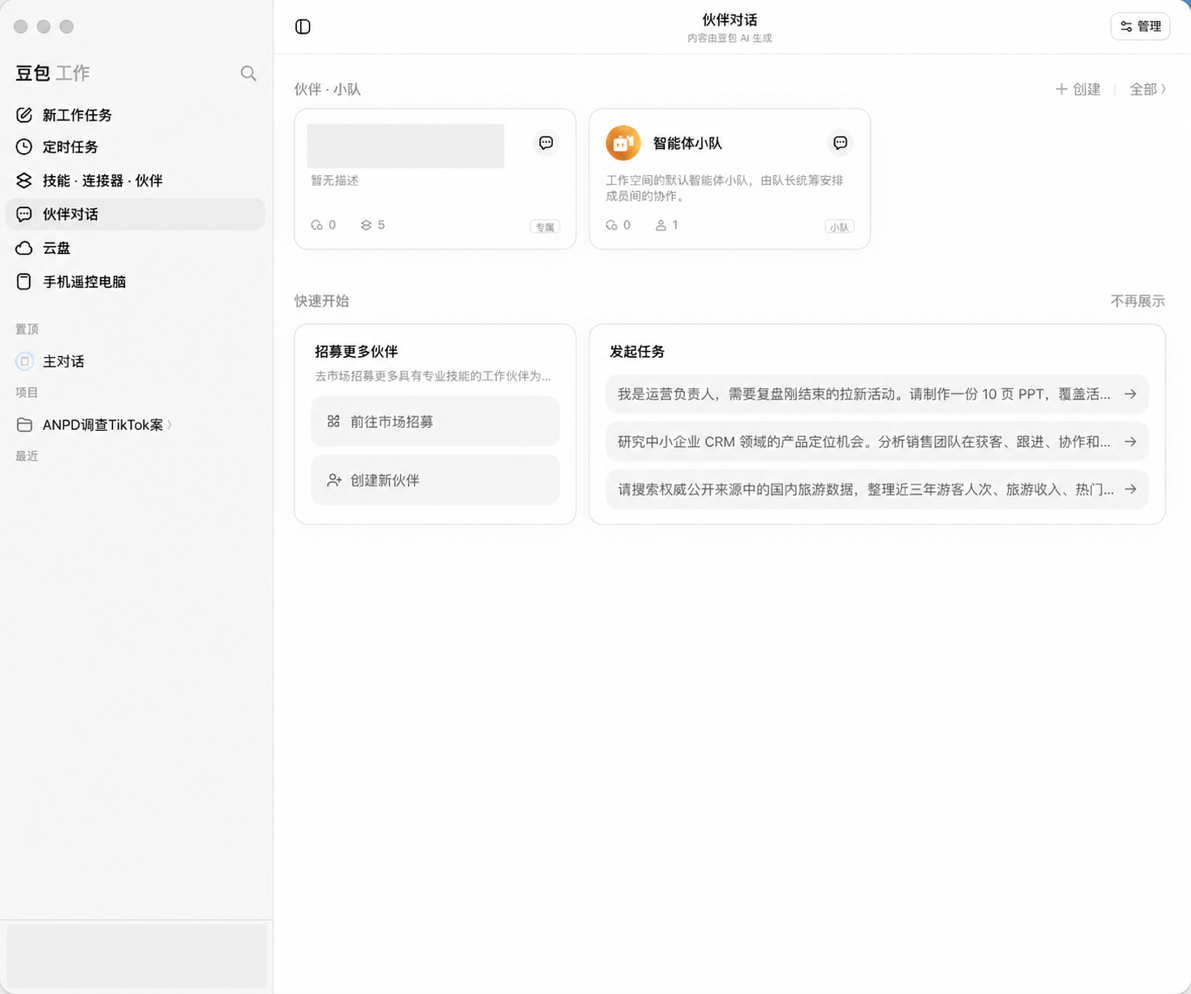Click arrow on the 旅游数据 task suggestion
1191x994 pixels.
coord(1130,489)
